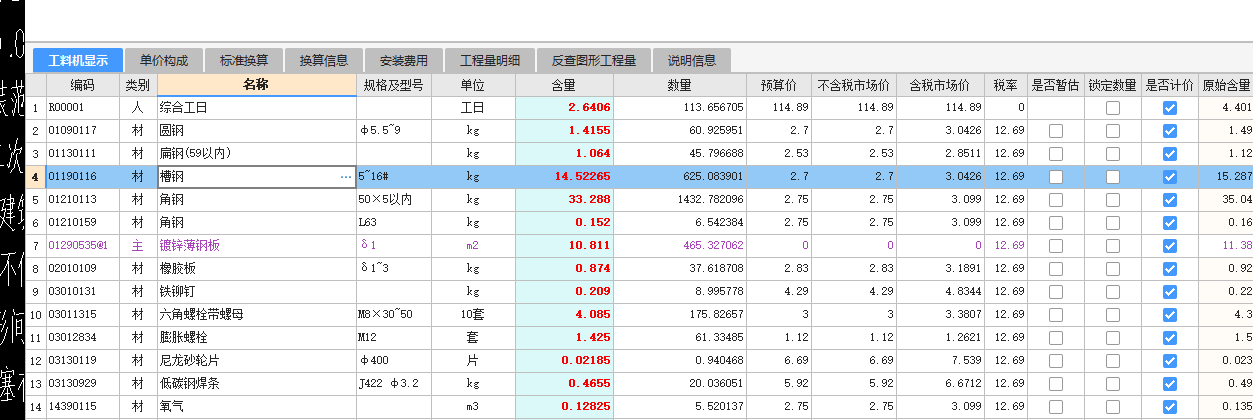Open the 单价构成 tab
1253x420 pixels.
[164, 60]
